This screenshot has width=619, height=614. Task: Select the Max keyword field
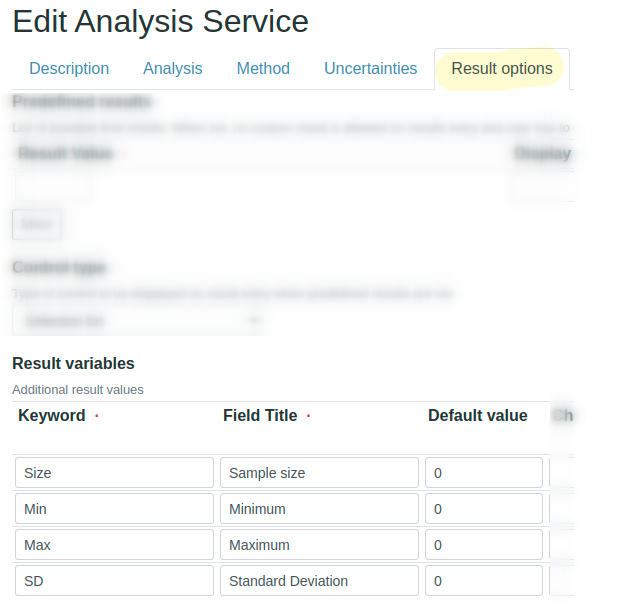click(115, 545)
